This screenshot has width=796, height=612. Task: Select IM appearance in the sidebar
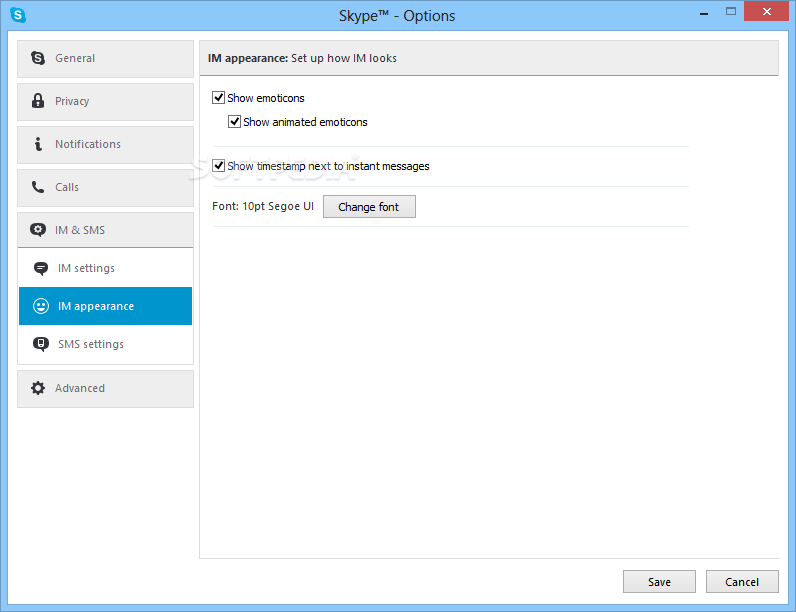(106, 306)
